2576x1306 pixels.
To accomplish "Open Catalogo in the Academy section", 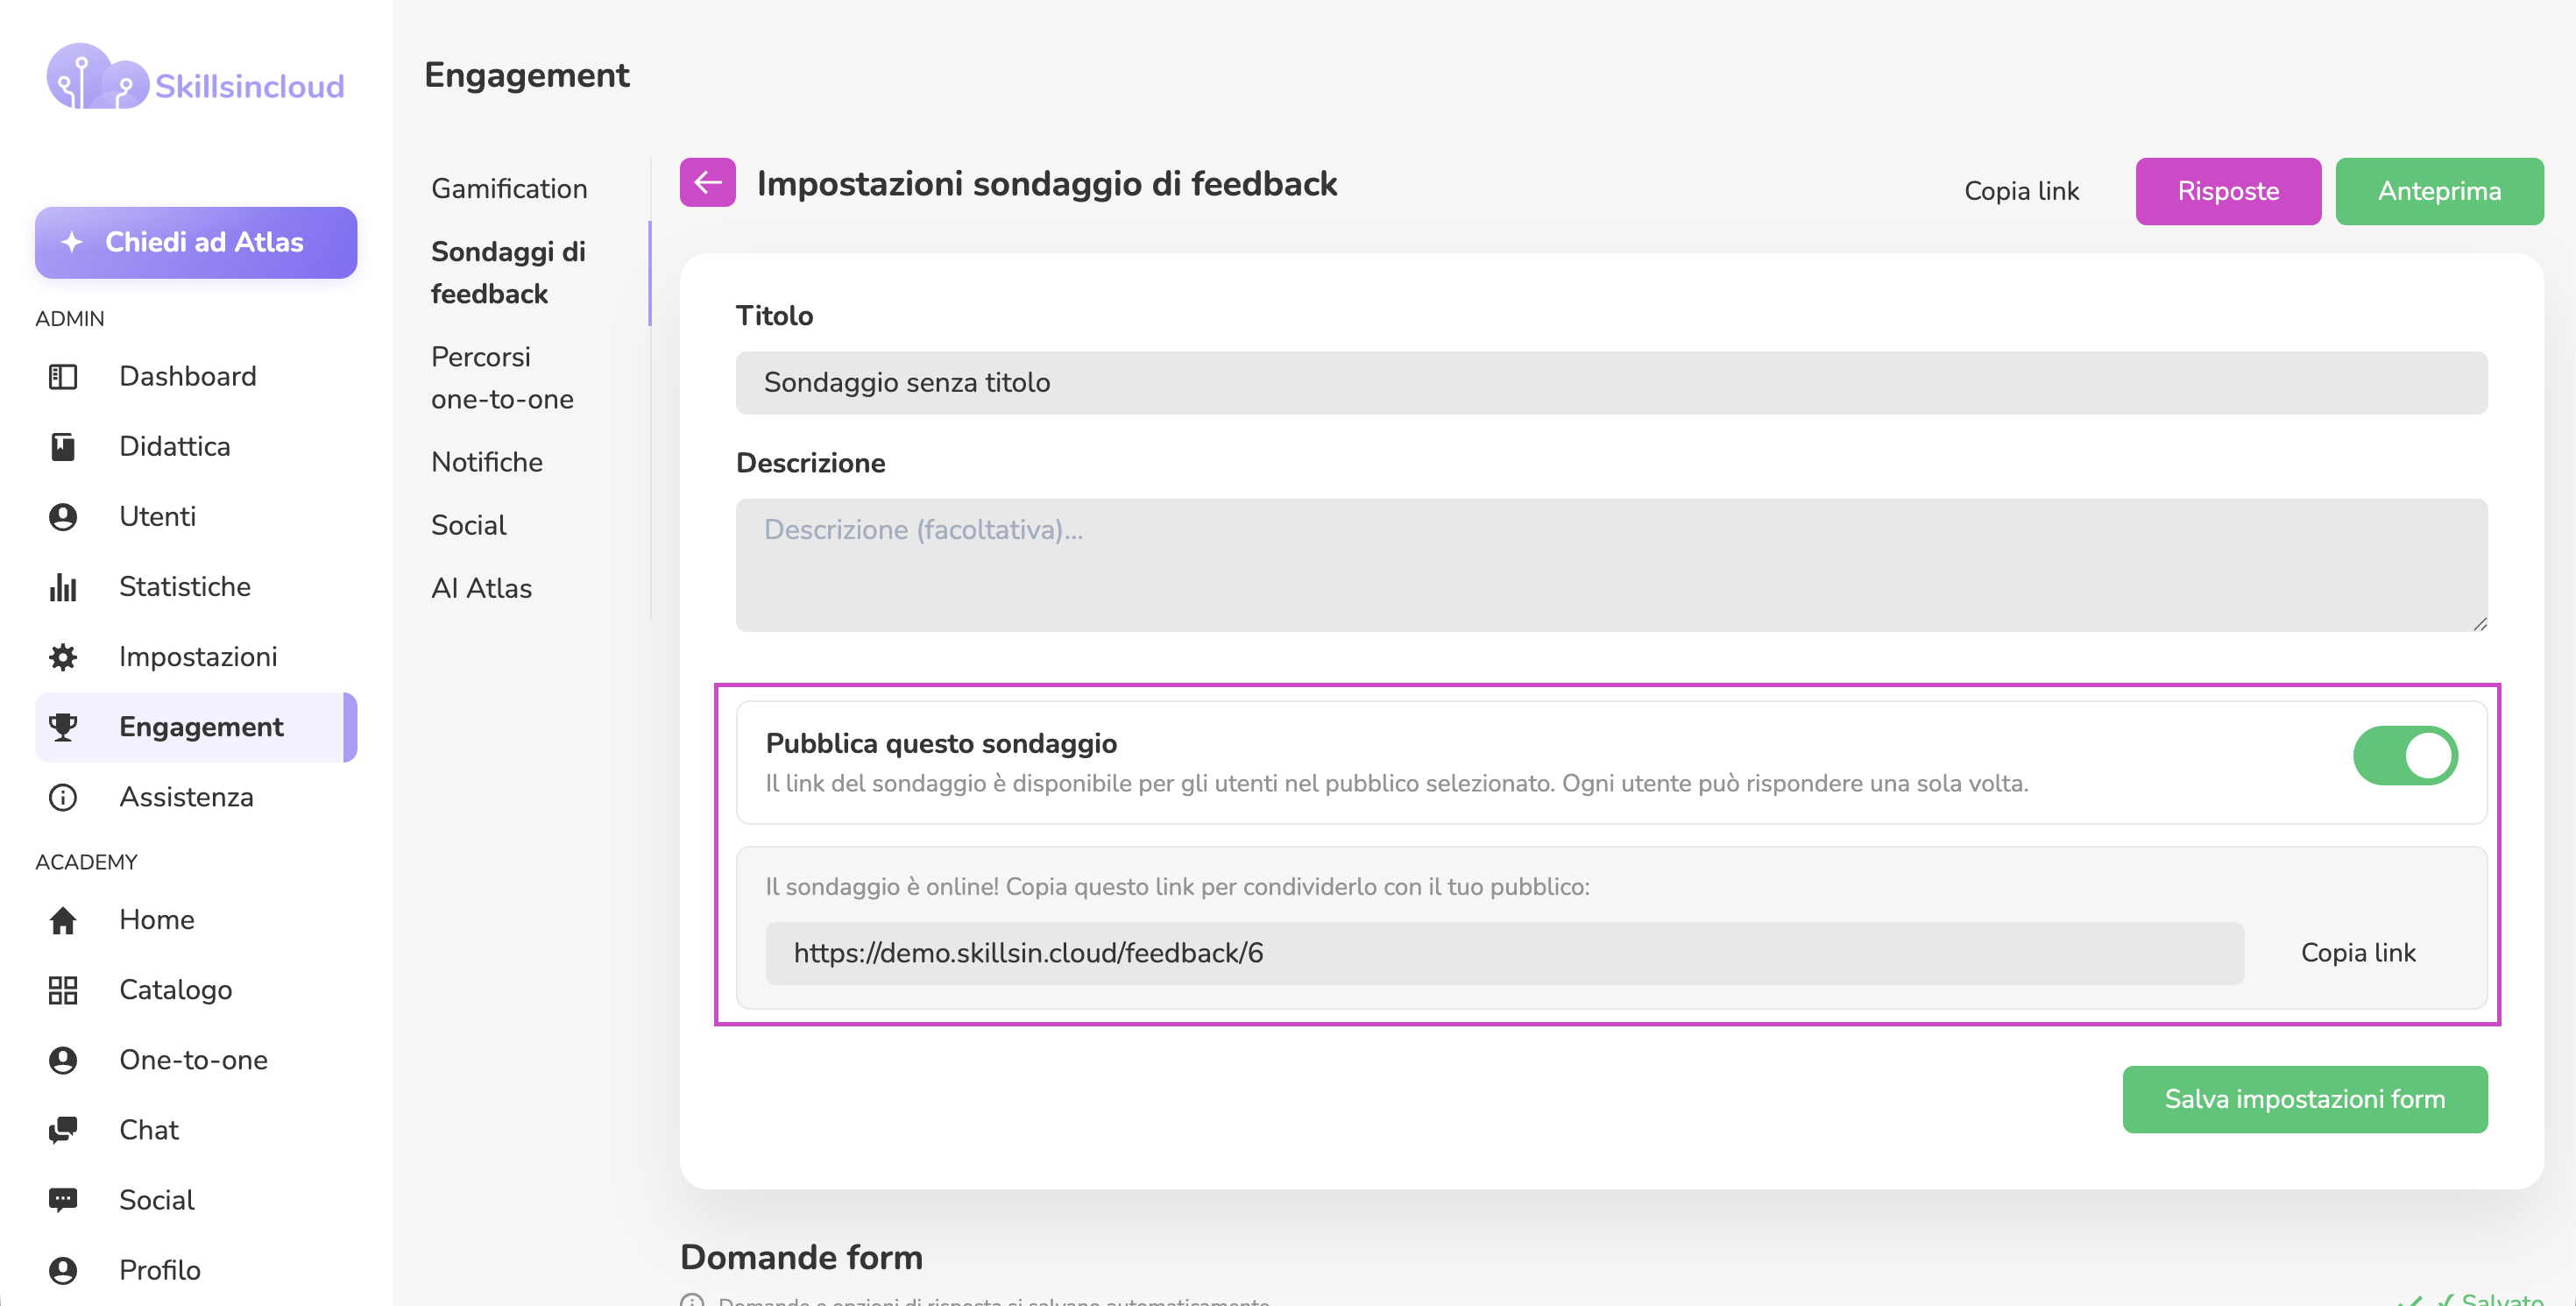I will pyautogui.click(x=196, y=990).
